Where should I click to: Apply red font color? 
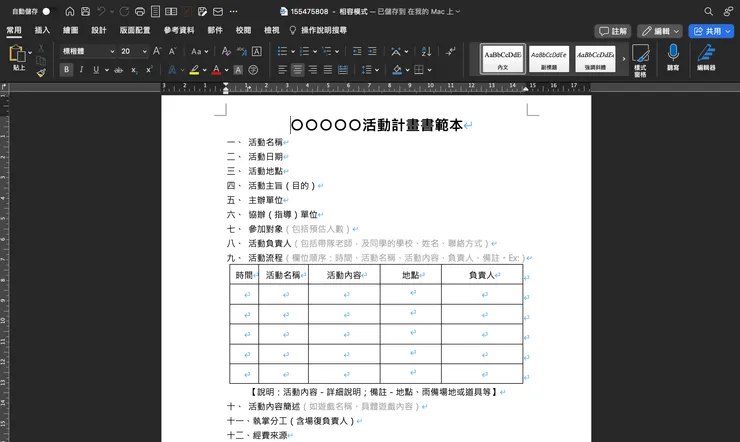217,70
